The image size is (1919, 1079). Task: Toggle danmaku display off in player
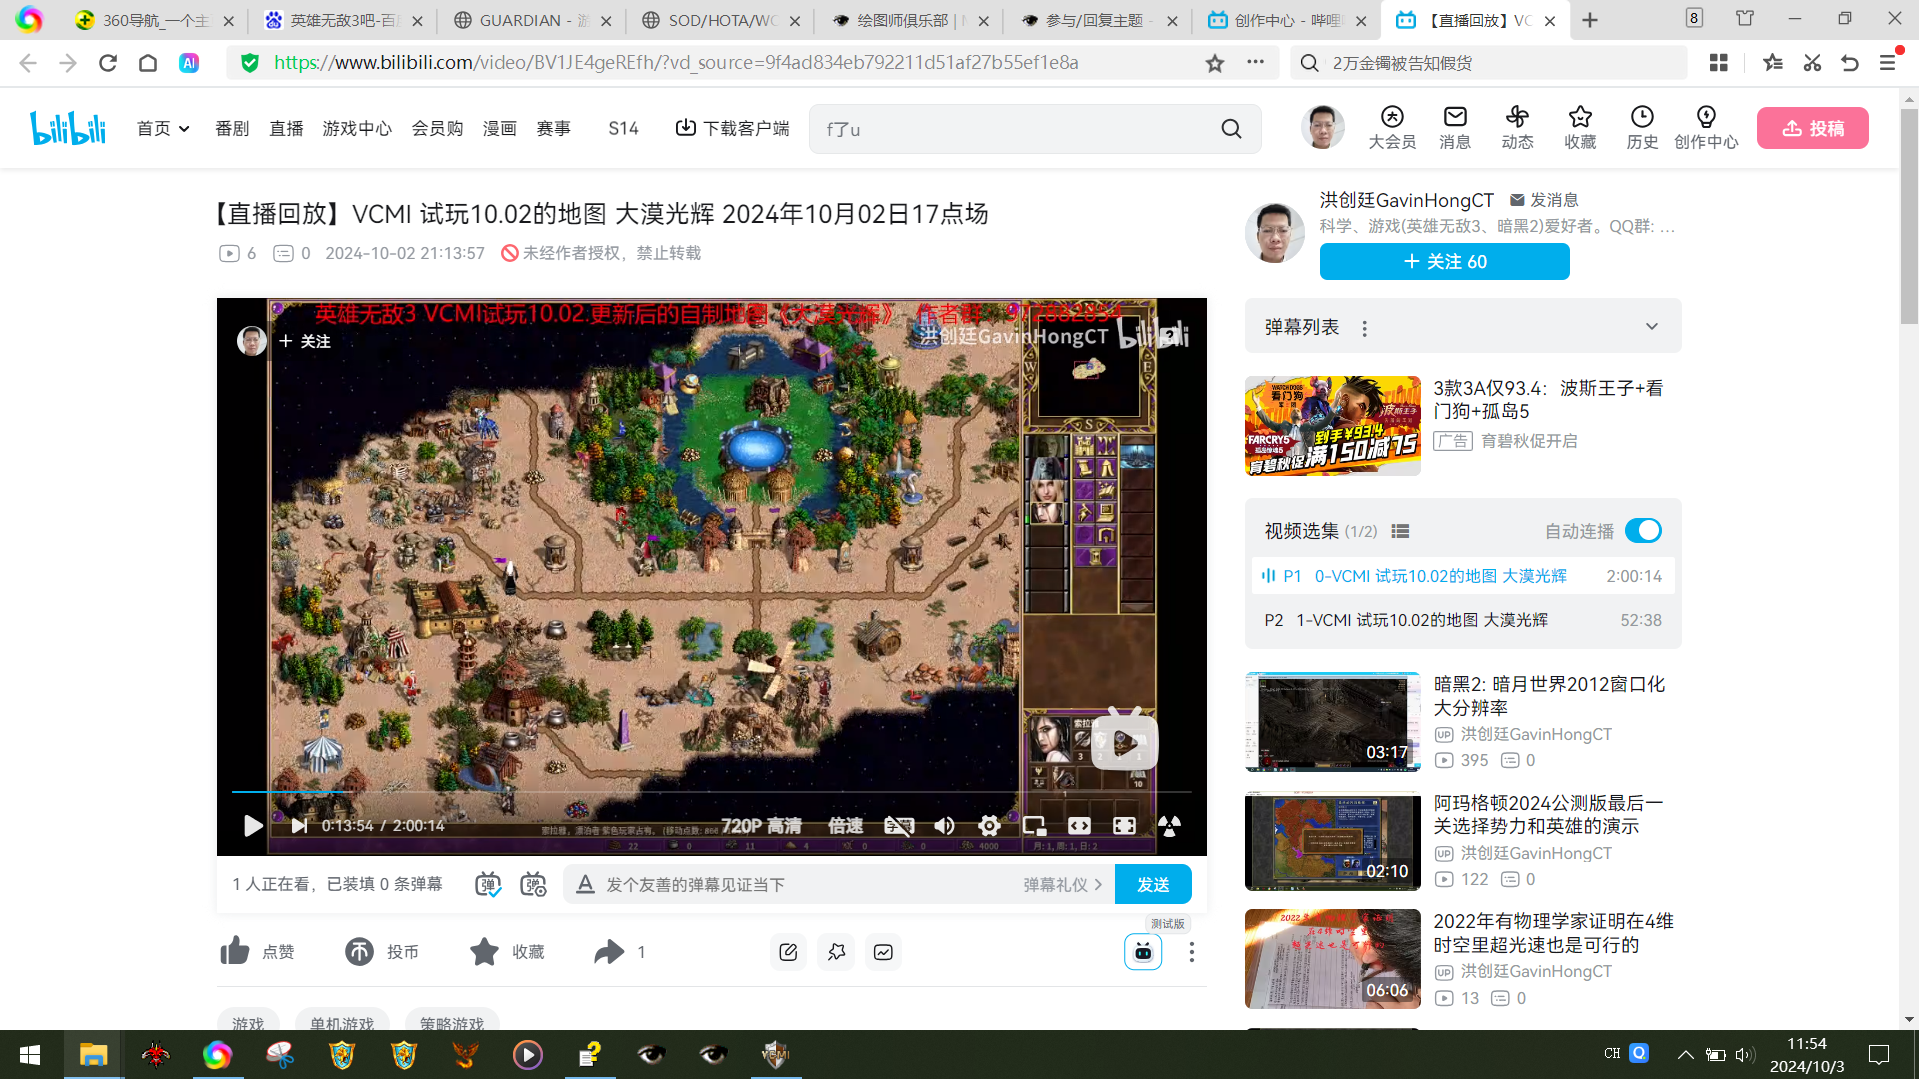pos(899,826)
